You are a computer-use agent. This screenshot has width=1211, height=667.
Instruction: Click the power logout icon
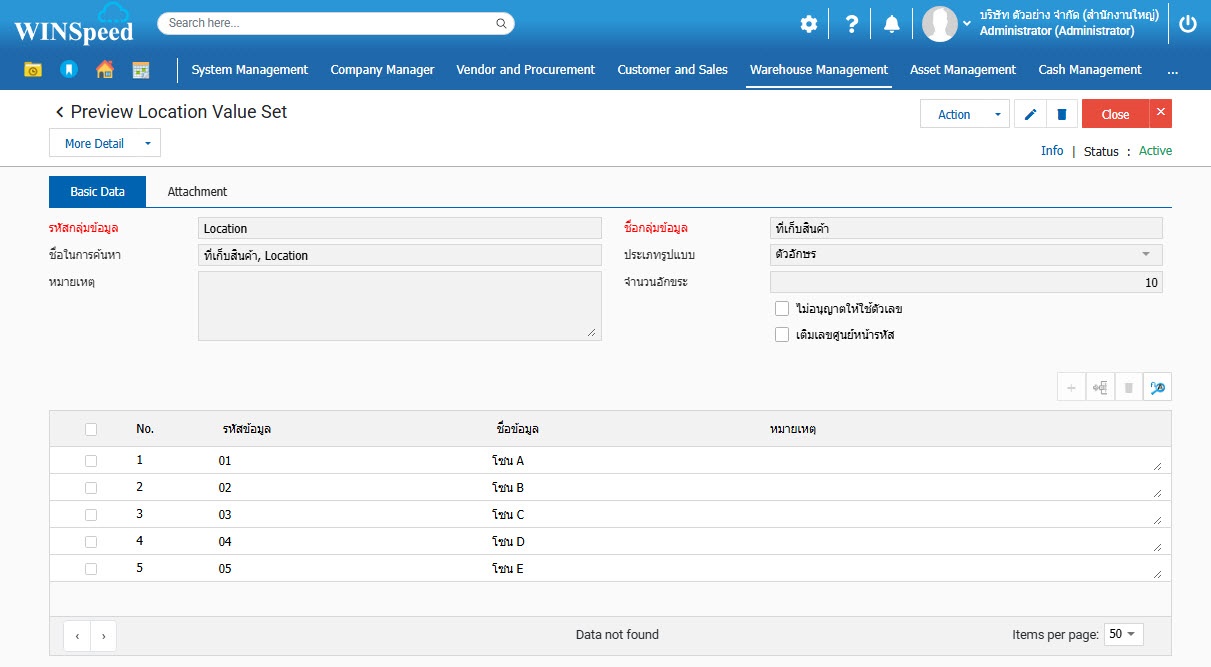tap(1187, 24)
